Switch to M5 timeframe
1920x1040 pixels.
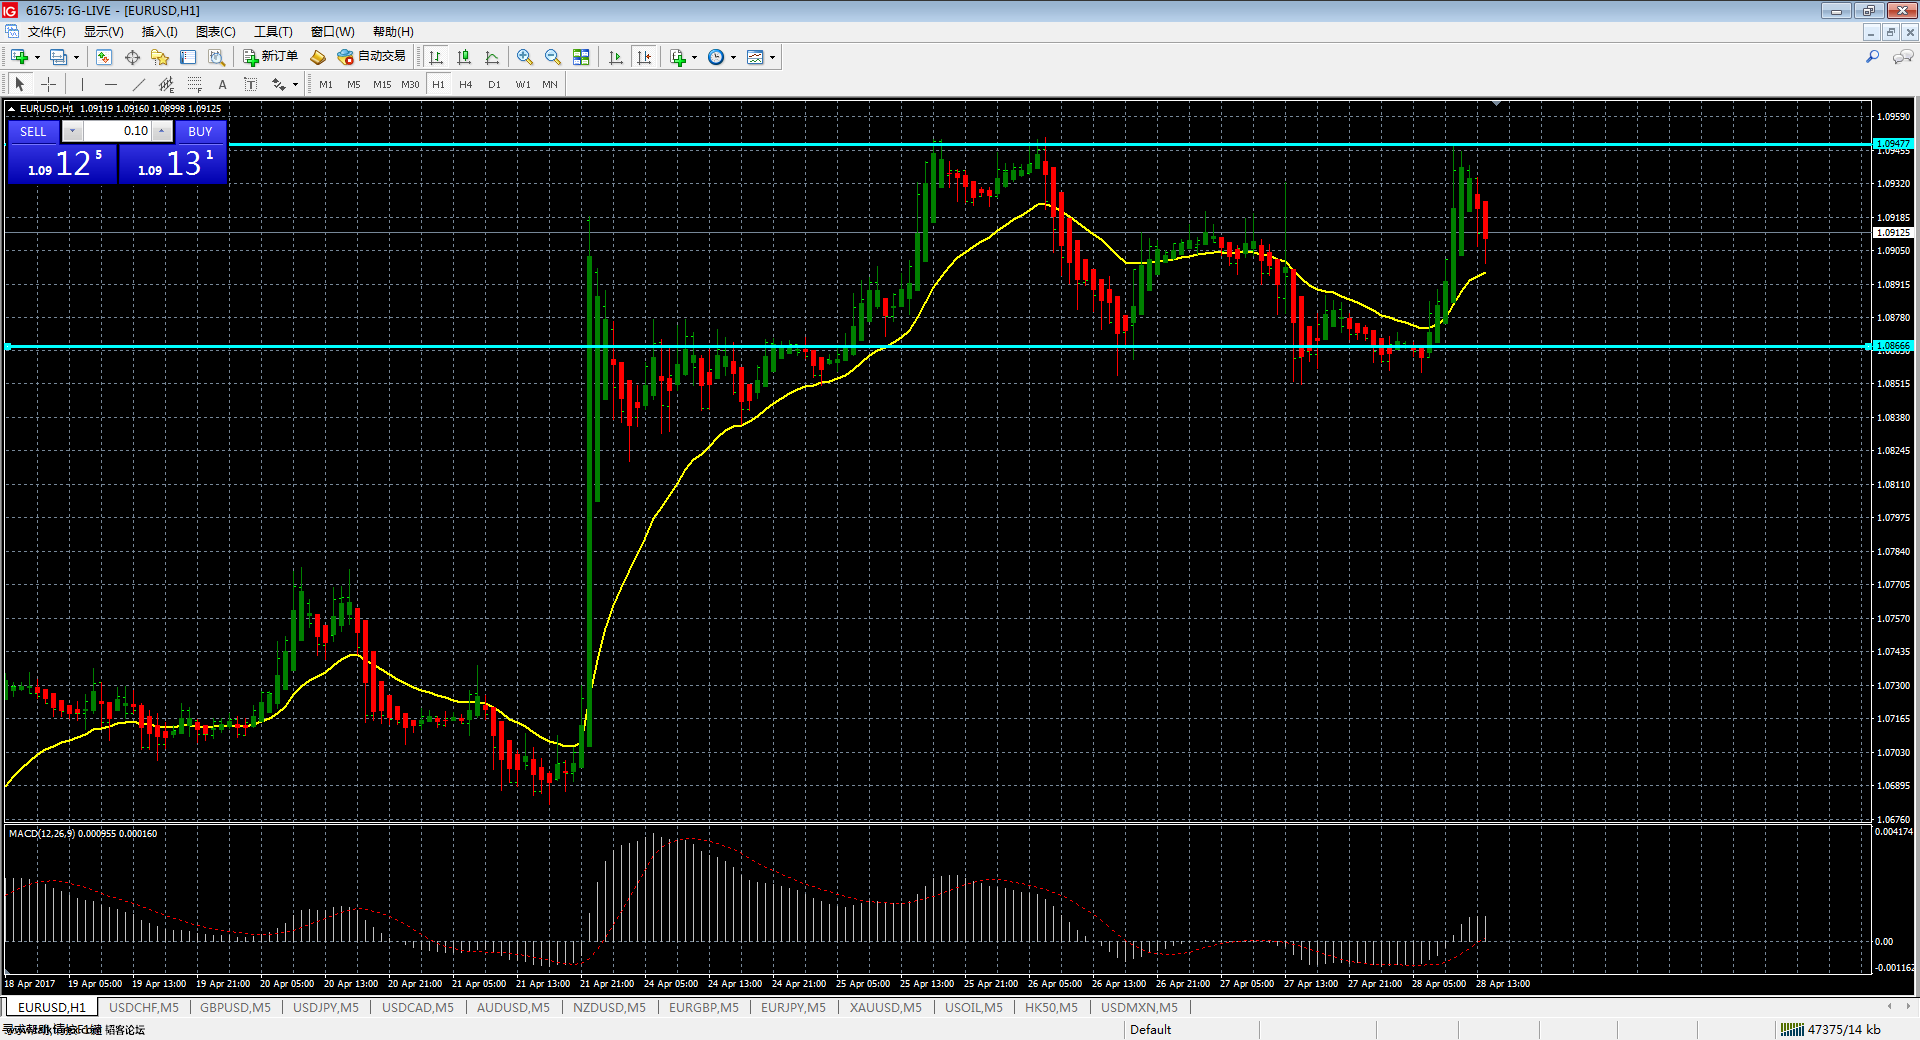click(354, 84)
